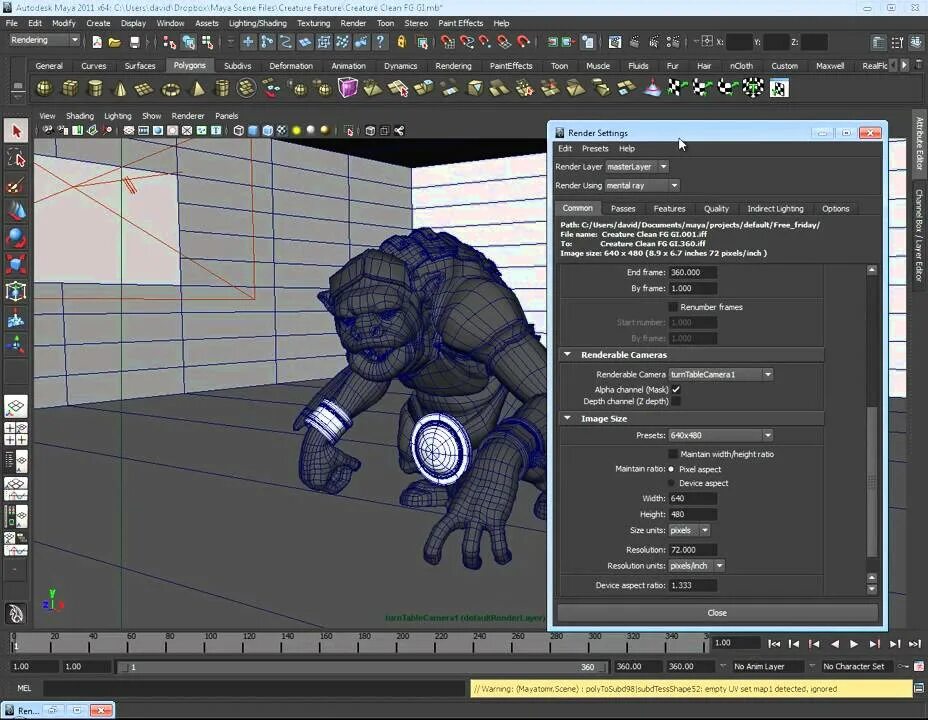The width and height of the screenshot is (928, 720).
Task: Create polygon cube from shelf
Action: pos(70,89)
